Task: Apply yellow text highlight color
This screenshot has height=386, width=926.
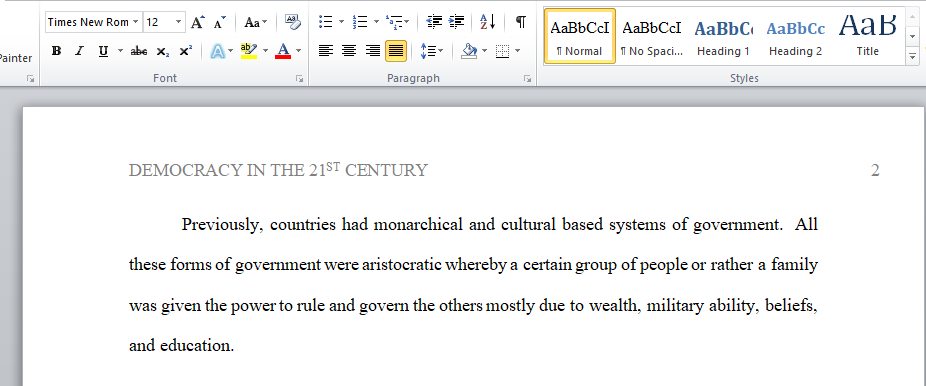Action: pos(249,51)
